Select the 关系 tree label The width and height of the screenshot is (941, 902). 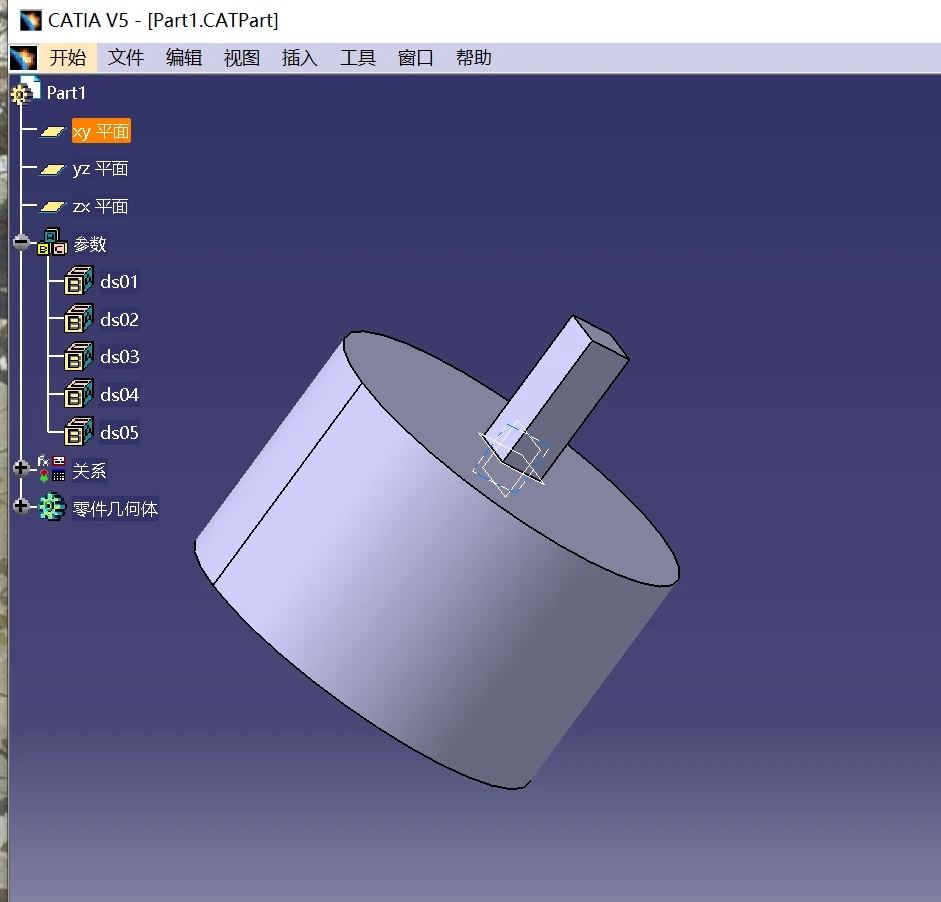(89, 471)
